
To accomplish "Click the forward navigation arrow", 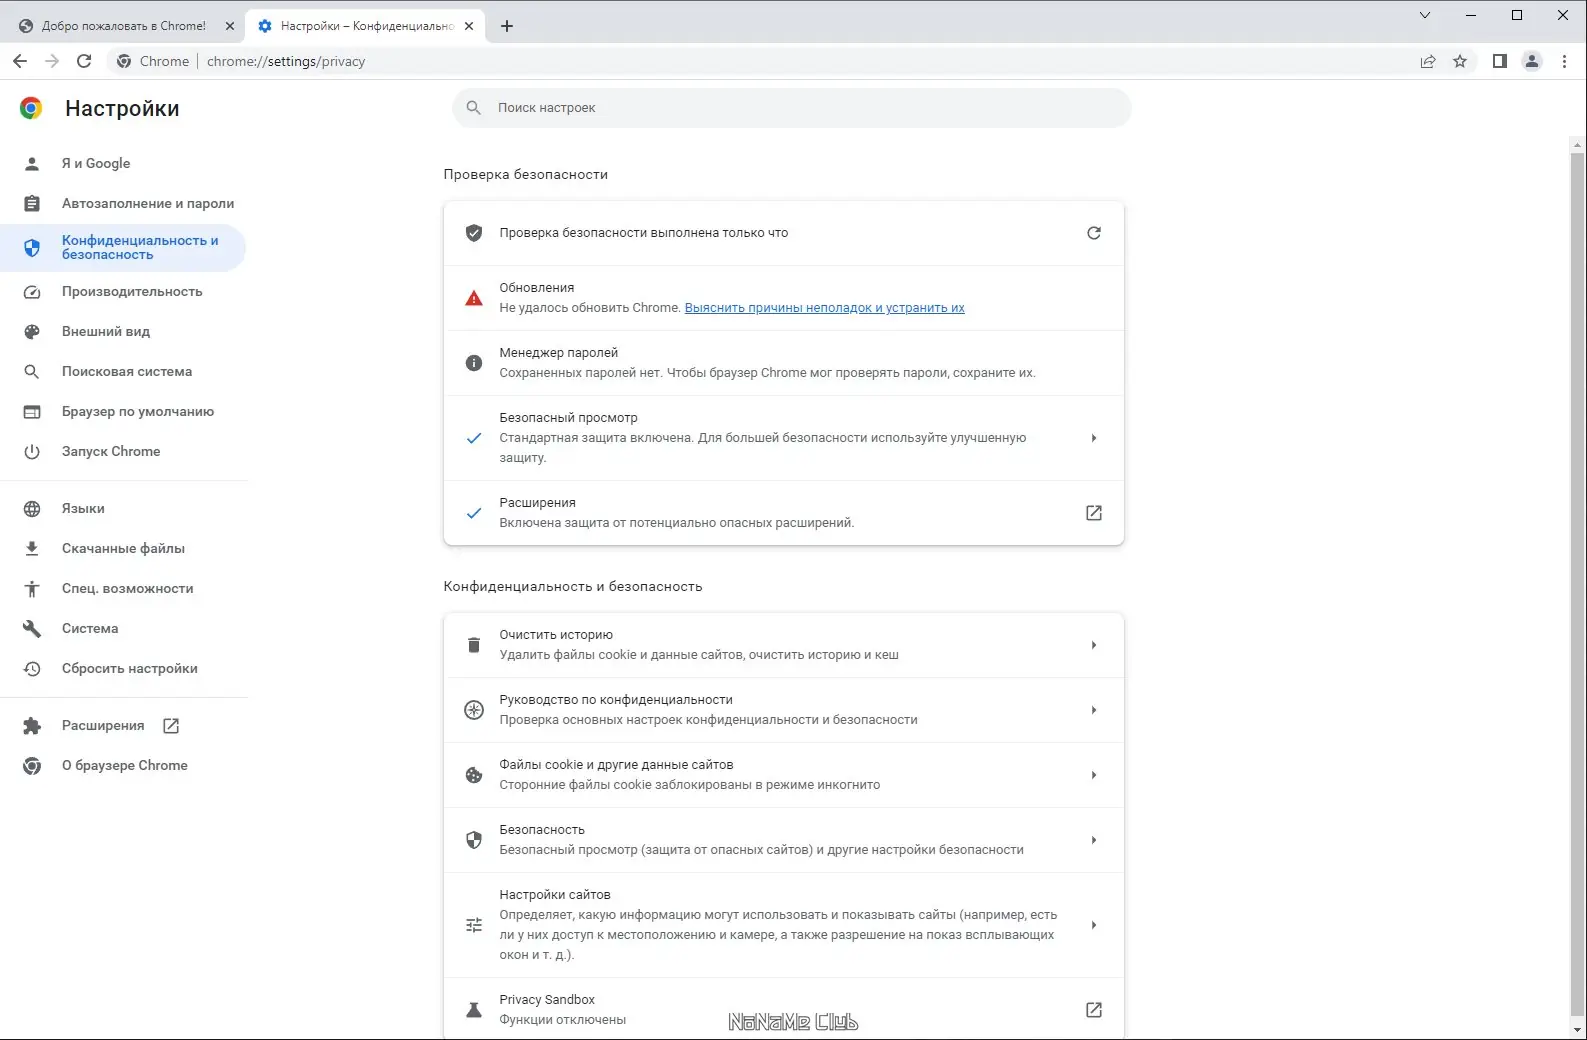I will tap(52, 61).
